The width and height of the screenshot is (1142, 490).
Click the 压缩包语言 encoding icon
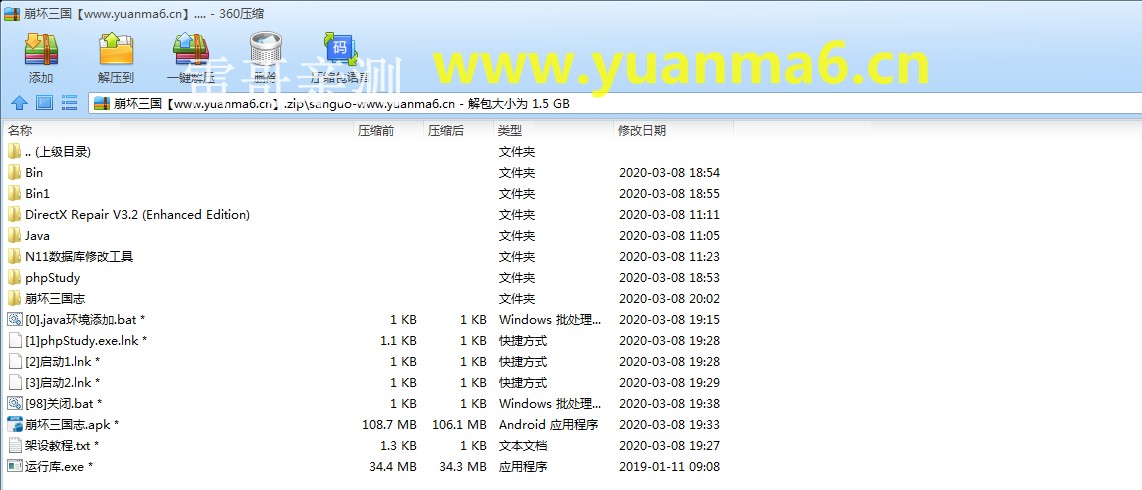tap(339, 50)
